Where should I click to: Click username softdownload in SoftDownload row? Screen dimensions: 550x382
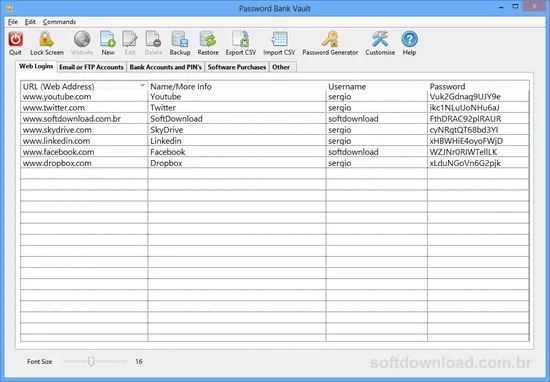377,119
